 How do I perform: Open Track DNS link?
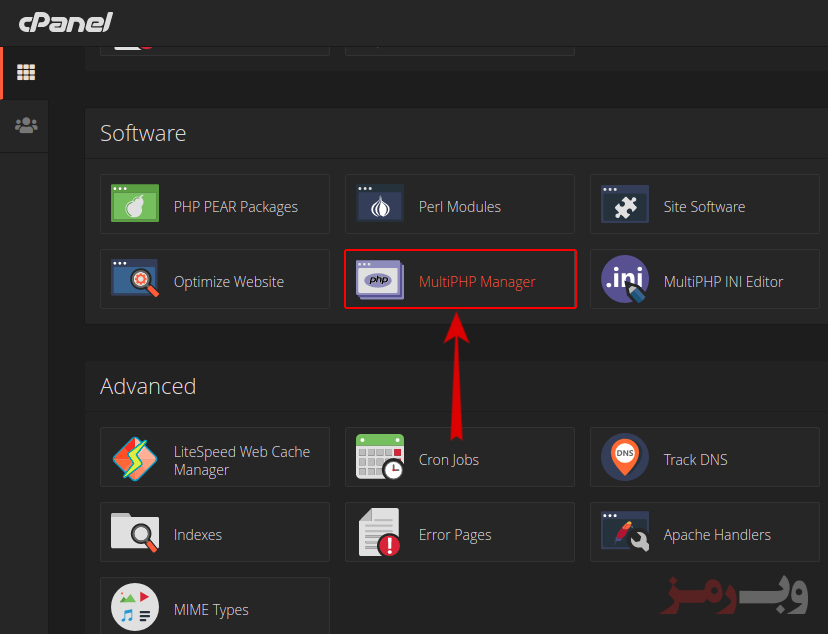click(x=695, y=460)
